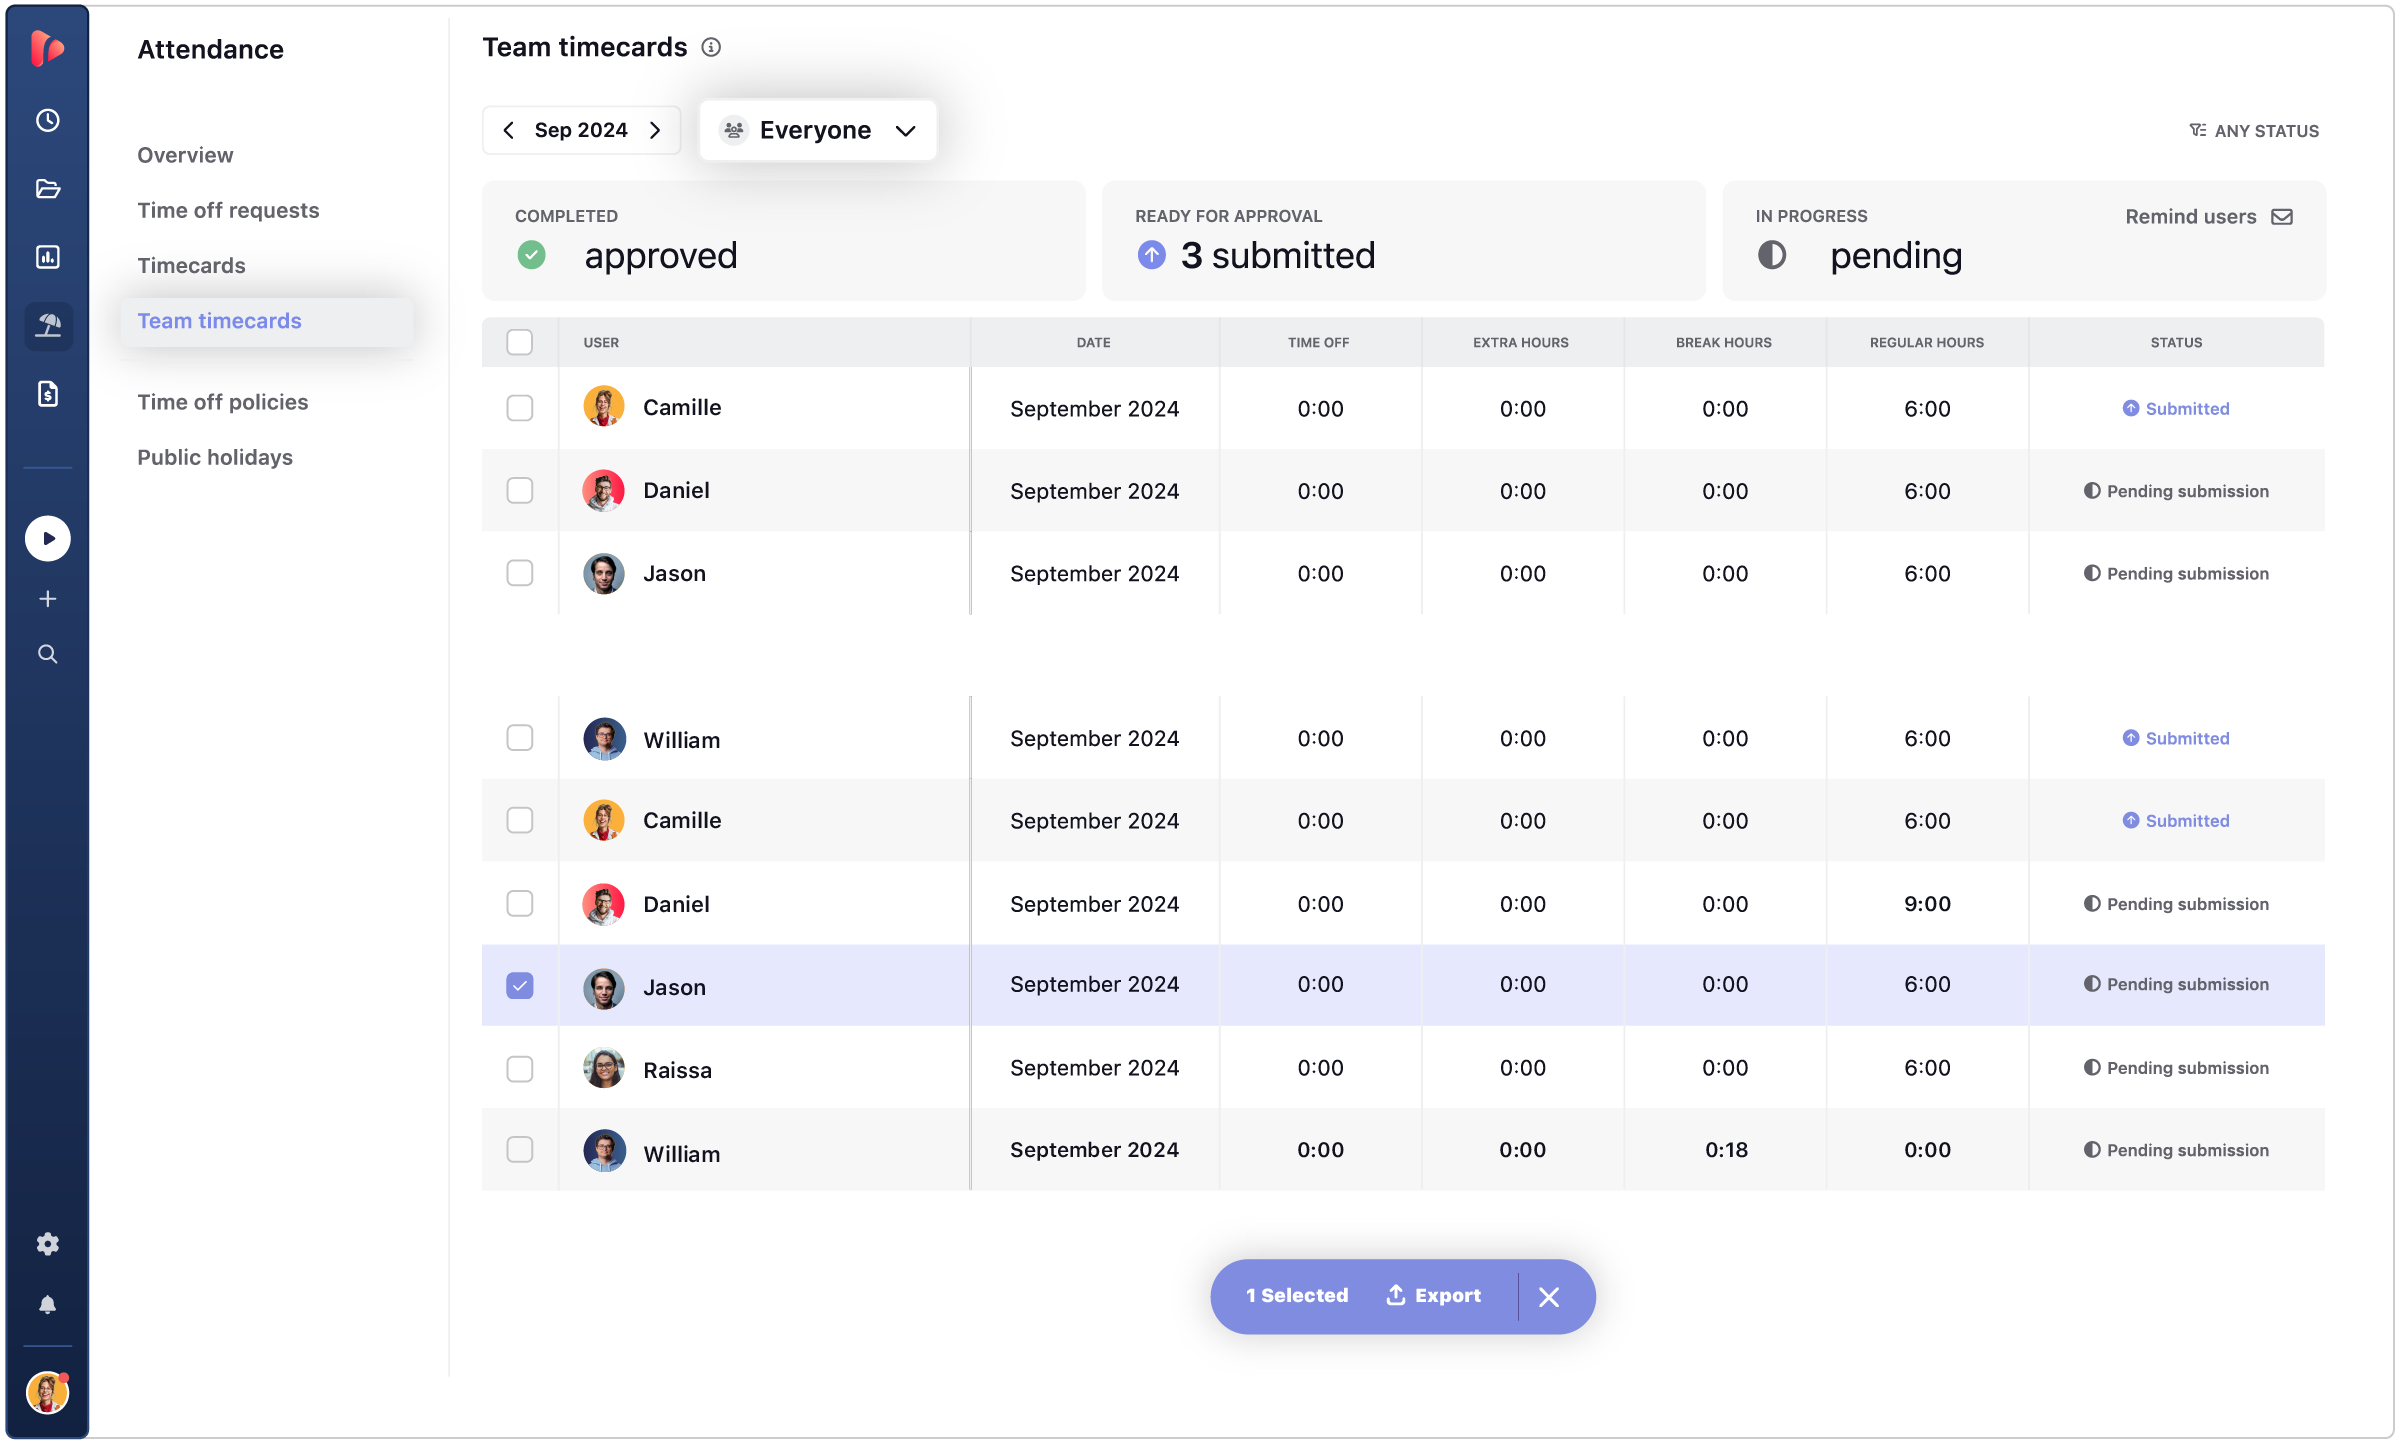
Task: Uncheck the selected Jason row checkbox
Action: coord(519,986)
